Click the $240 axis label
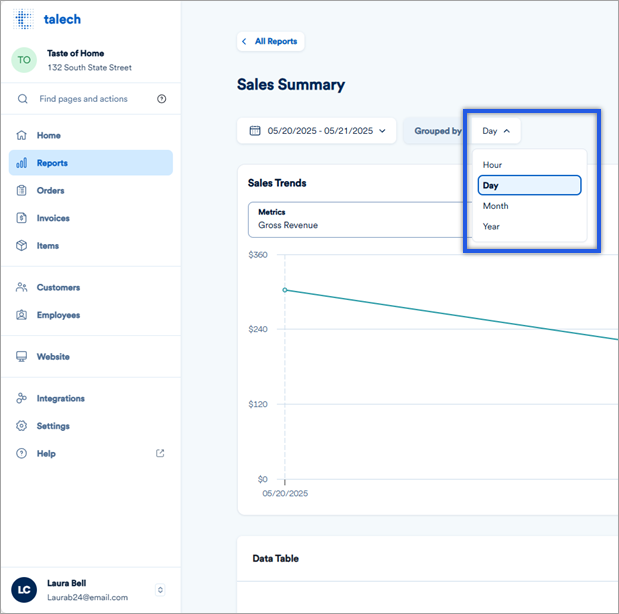619x614 pixels. [258, 329]
